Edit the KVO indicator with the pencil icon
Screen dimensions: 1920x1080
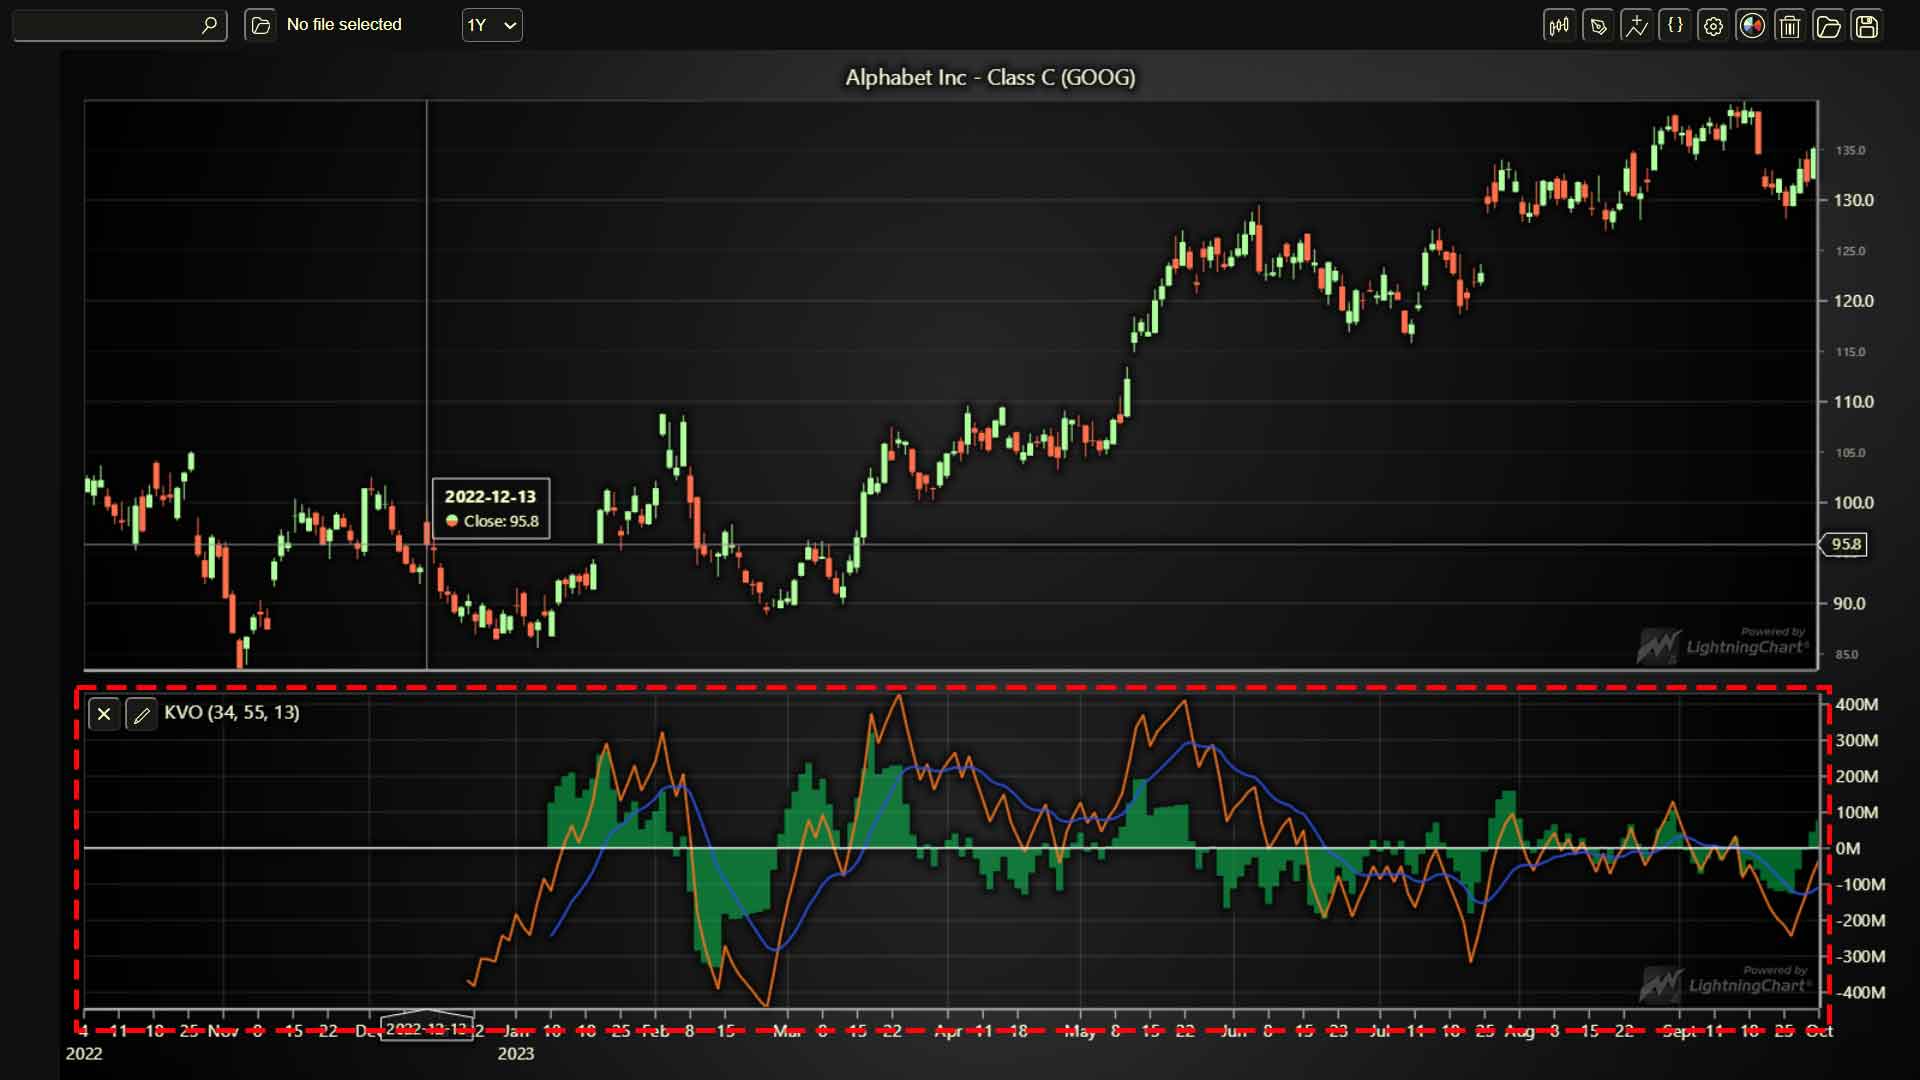point(141,714)
